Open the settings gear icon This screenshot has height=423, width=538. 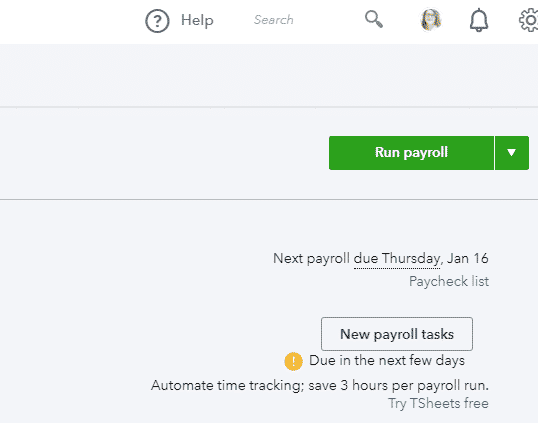click(x=529, y=20)
